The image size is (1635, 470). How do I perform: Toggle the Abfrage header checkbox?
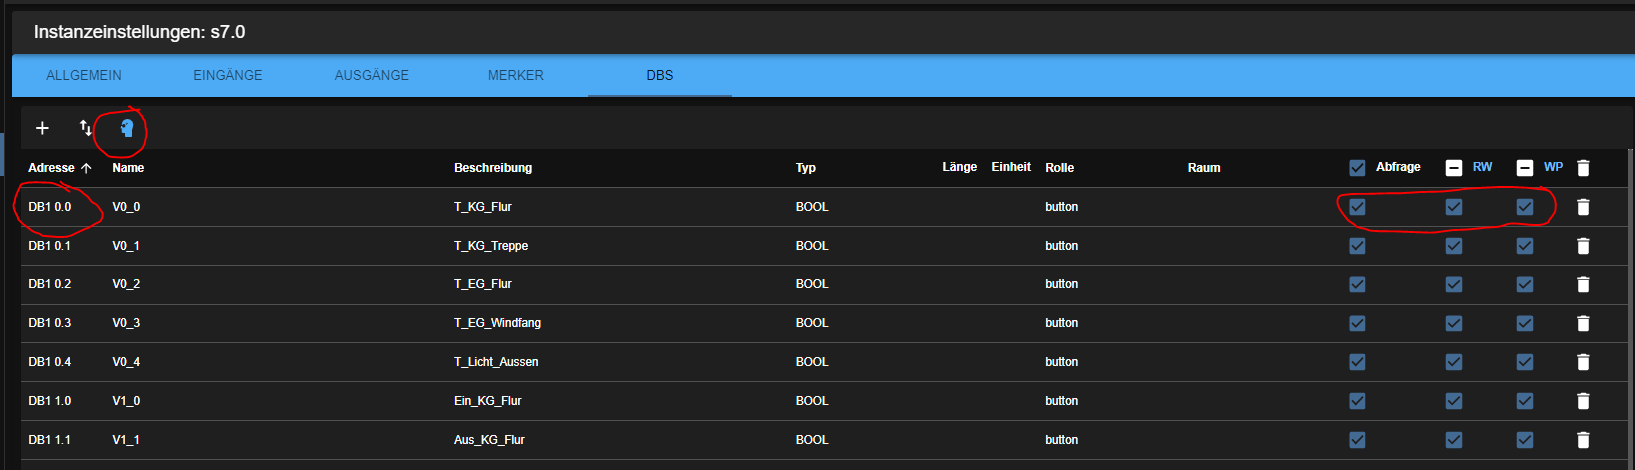[1357, 168]
